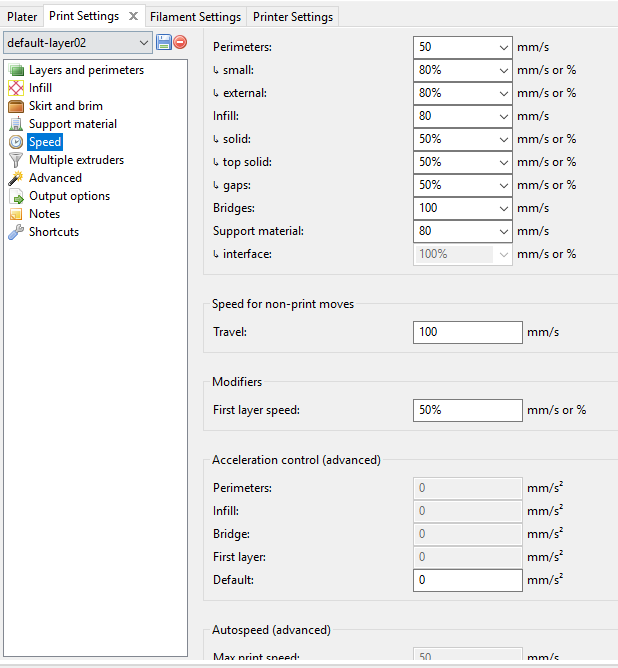The image size is (618, 668).
Task: Click the Skirt and brim icon
Action: [x=16, y=106]
